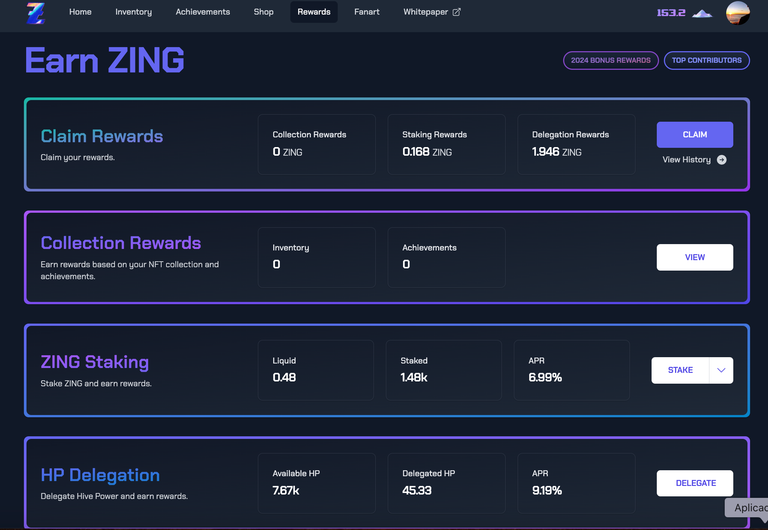
Task: Open View History link
Action: pyautogui.click(x=695, y=160)
